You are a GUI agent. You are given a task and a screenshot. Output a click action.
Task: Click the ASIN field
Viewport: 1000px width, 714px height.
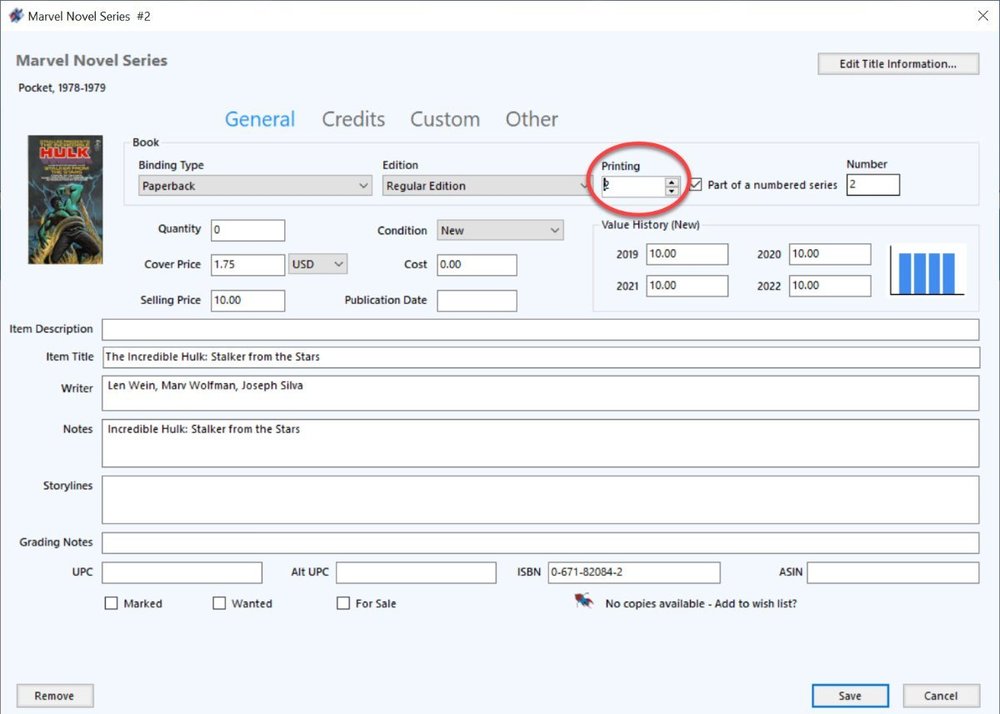point(893,572)
